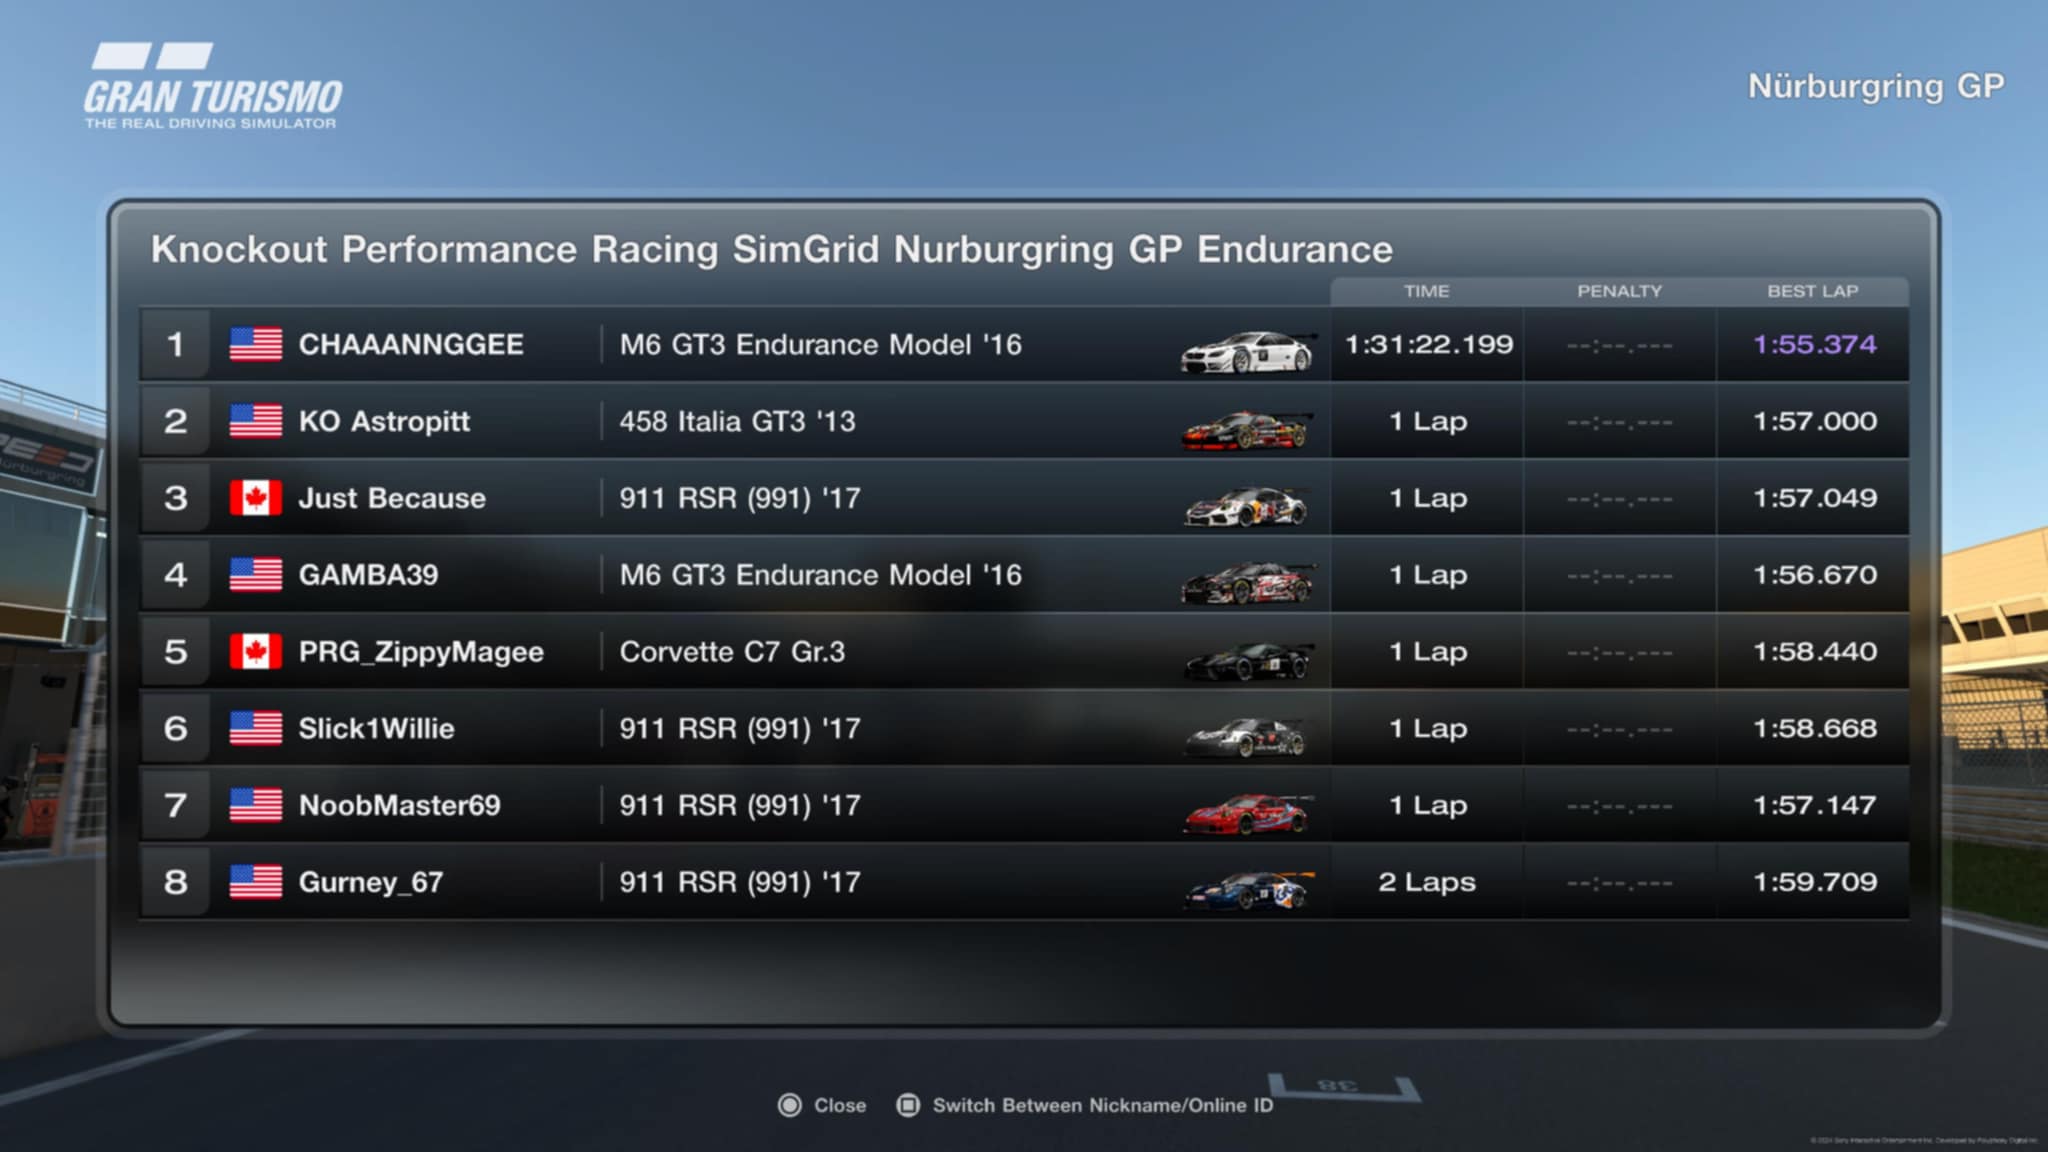This screenshot has height=1152, width=2048.
Task: Click the 2 Laps gap for Gurney_67
Action: [1427, 882]
